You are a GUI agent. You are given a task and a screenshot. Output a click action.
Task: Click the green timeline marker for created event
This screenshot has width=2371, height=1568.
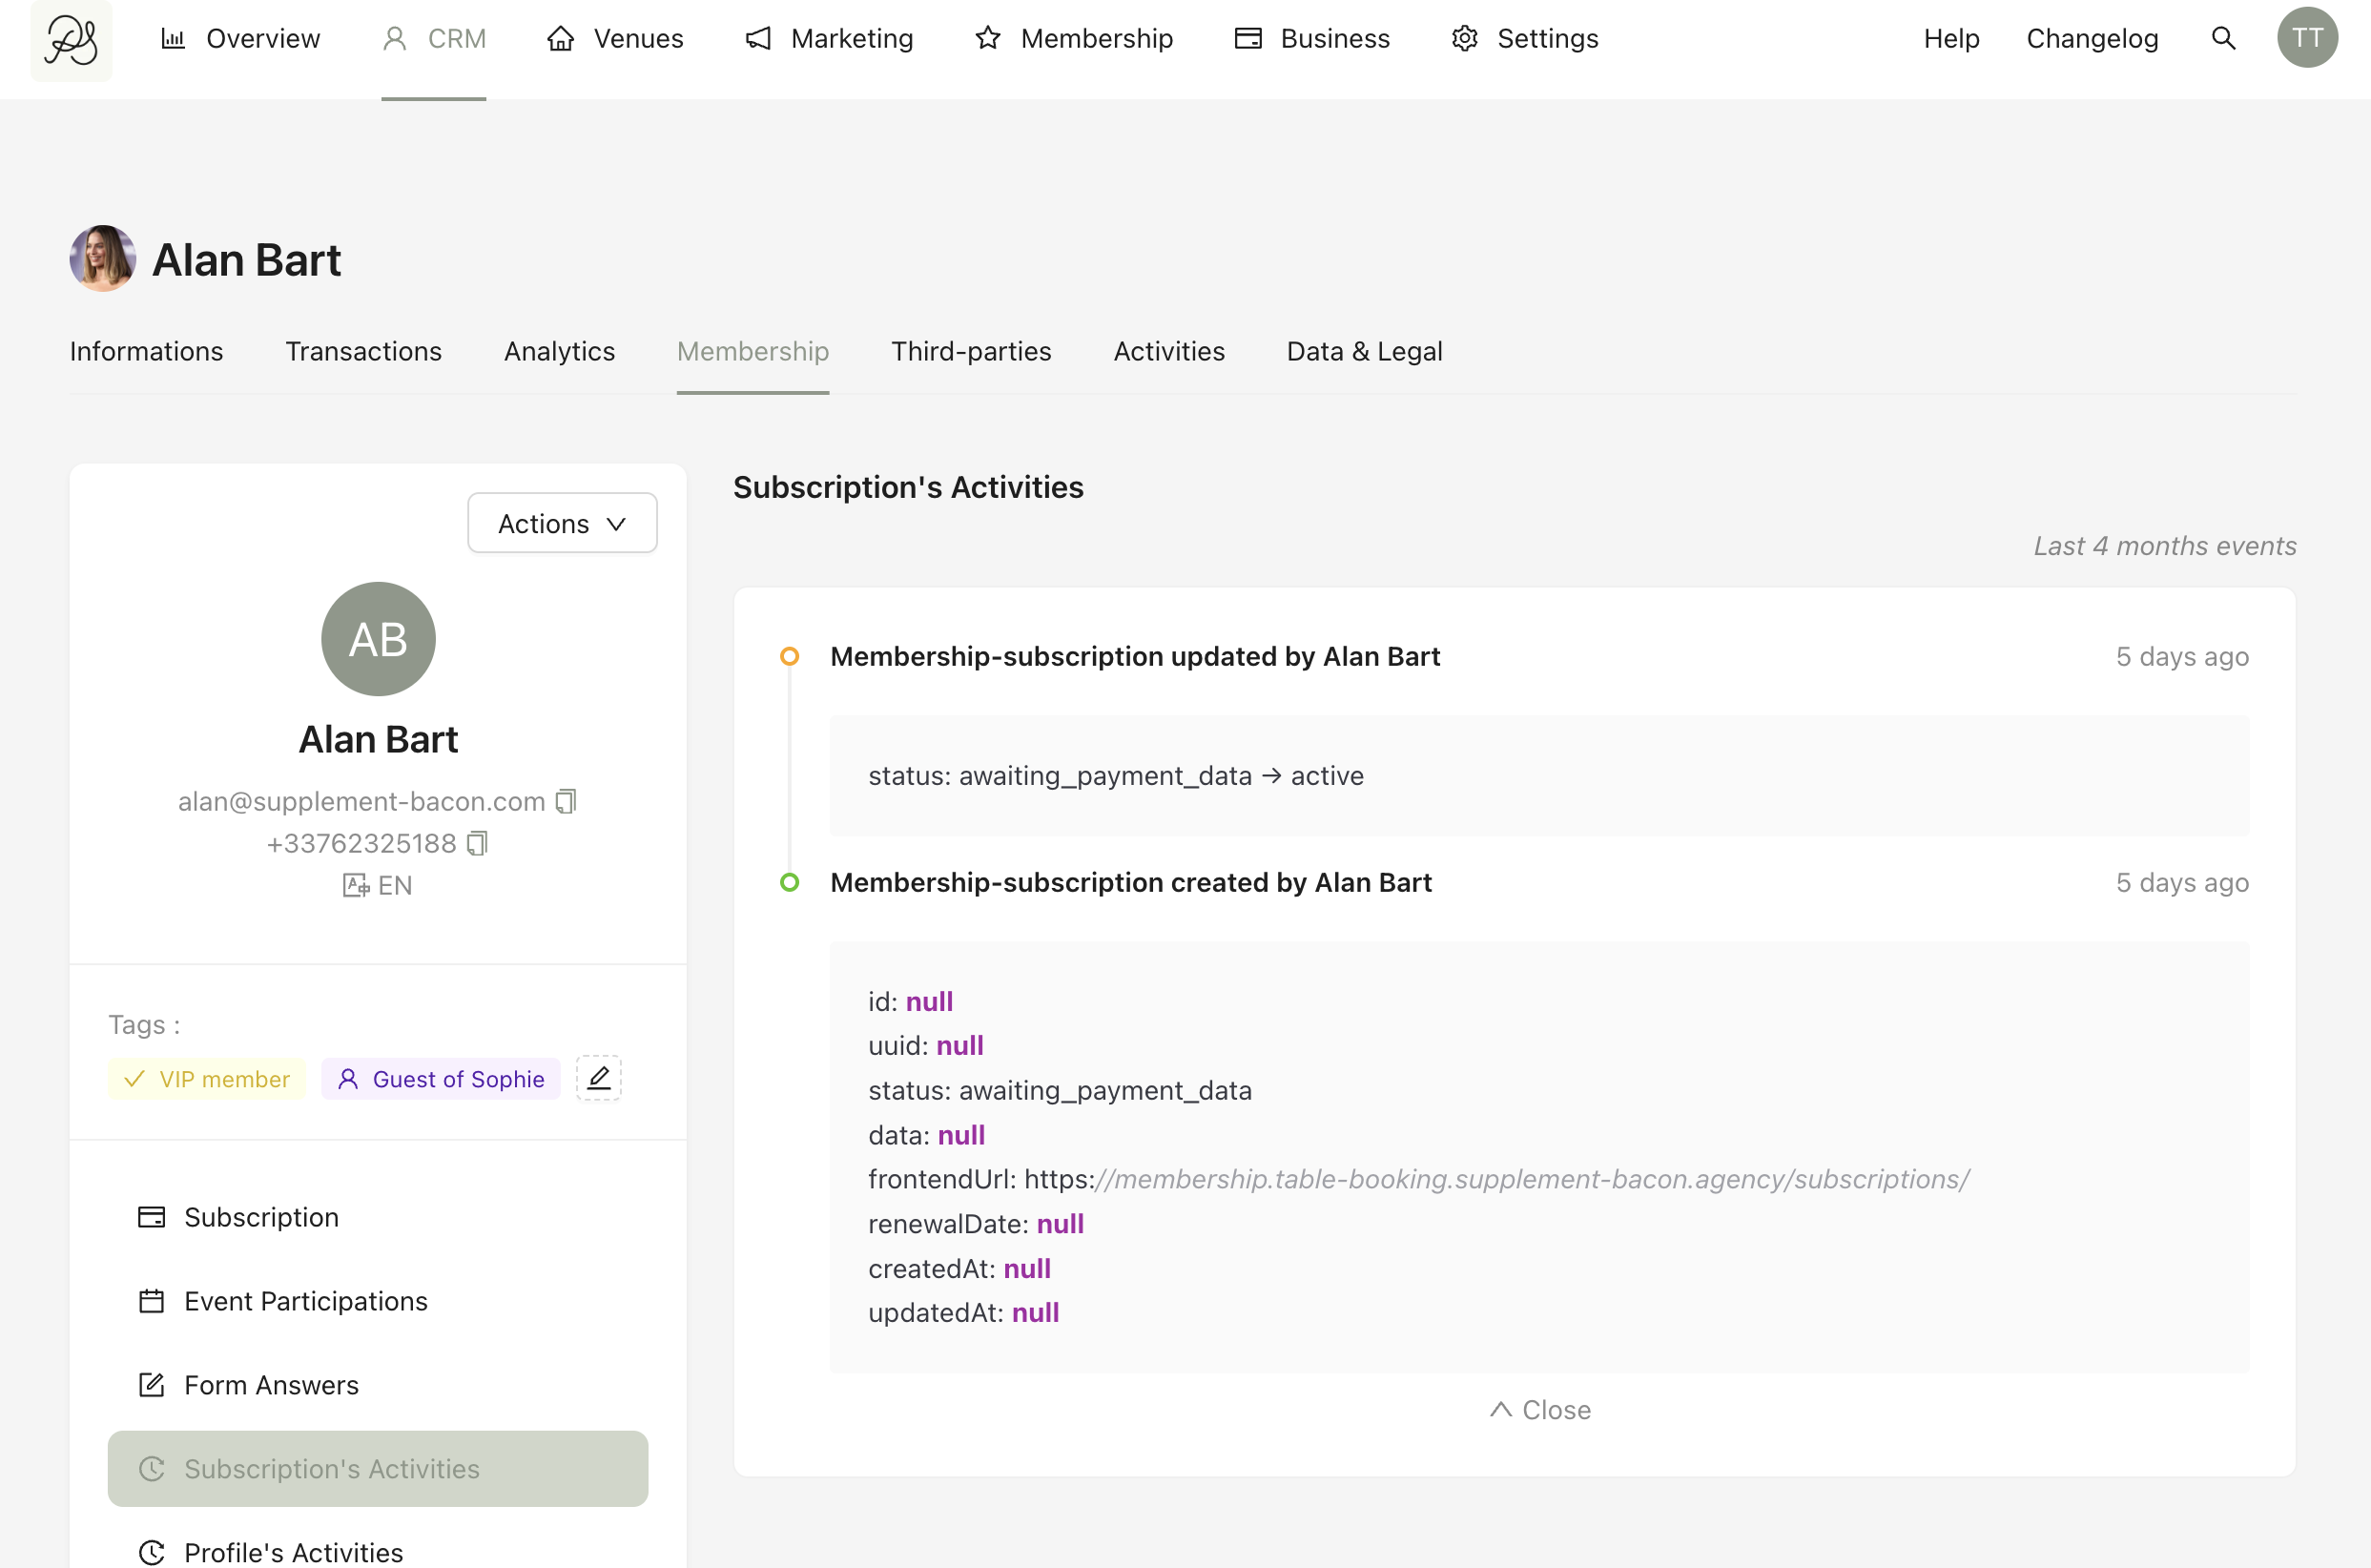coord(789,882)
